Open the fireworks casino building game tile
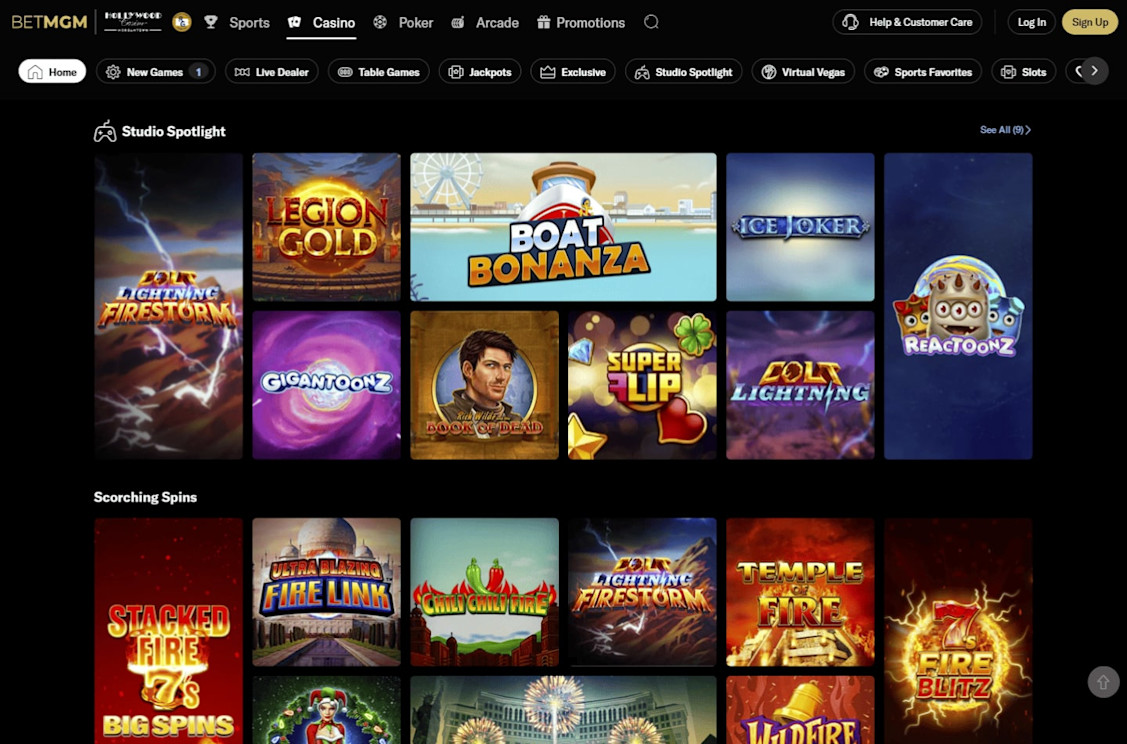This screenshot has width=1127, height=744. 564,710
